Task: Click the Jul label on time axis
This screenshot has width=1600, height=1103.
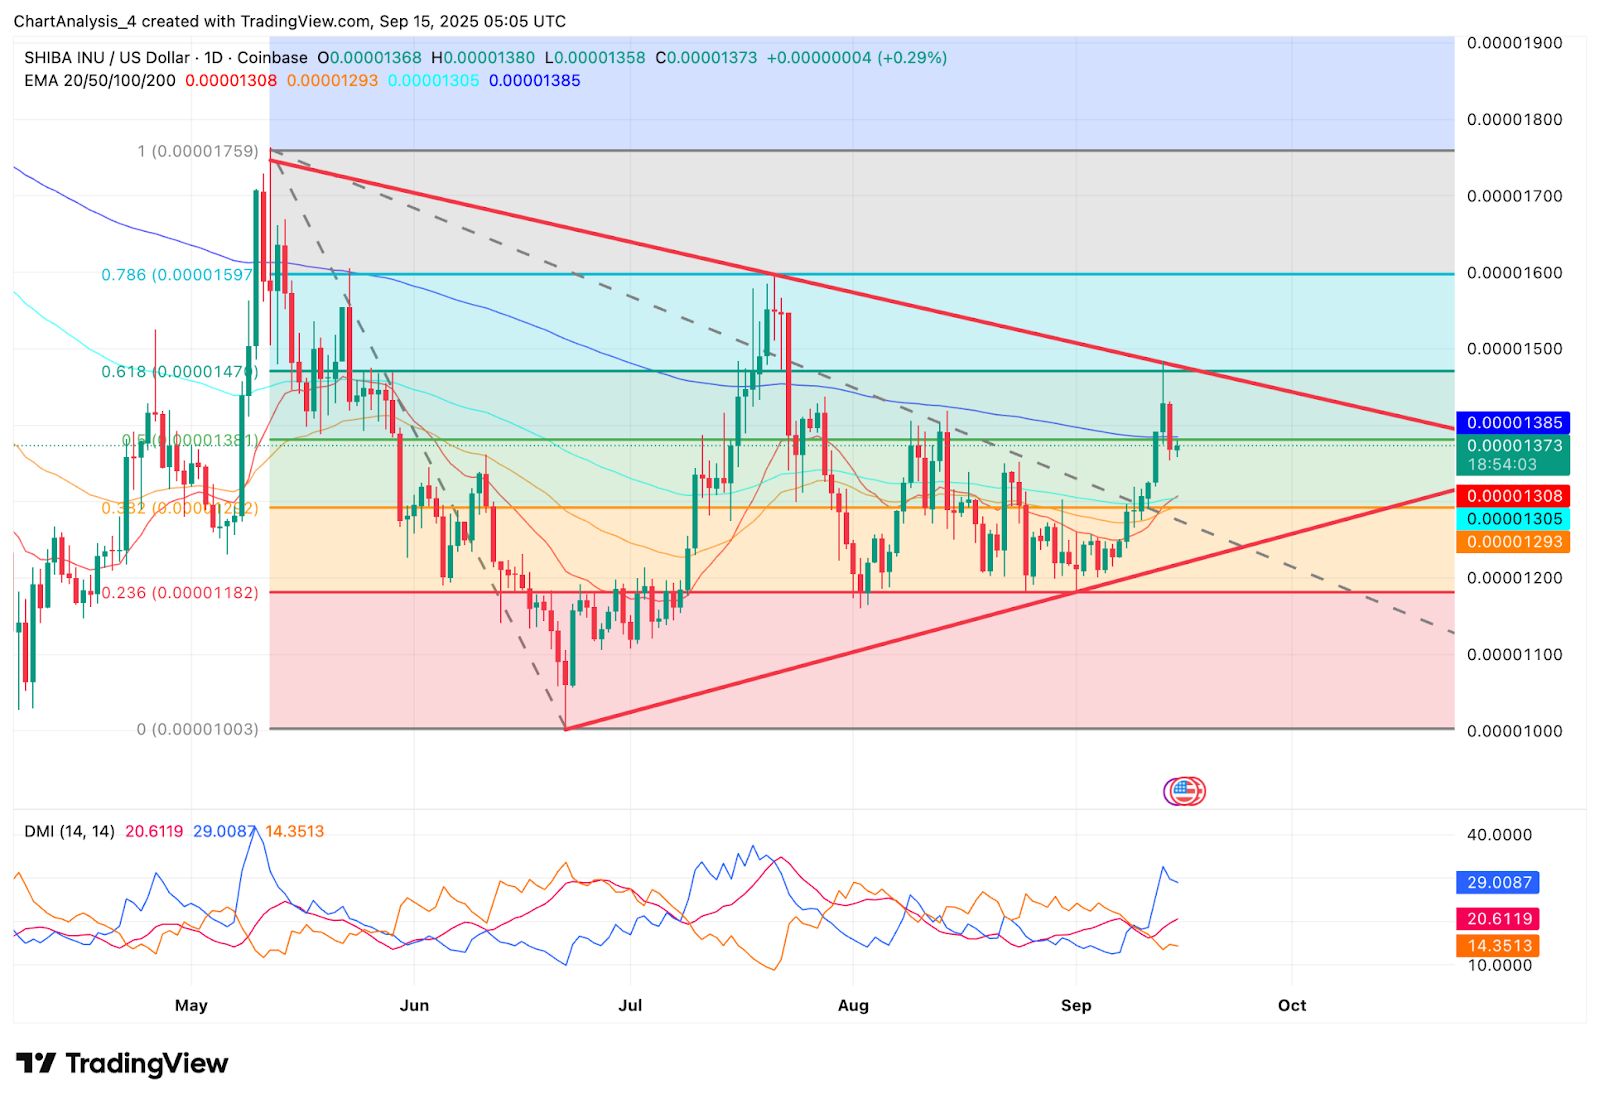Action: 630,1005
